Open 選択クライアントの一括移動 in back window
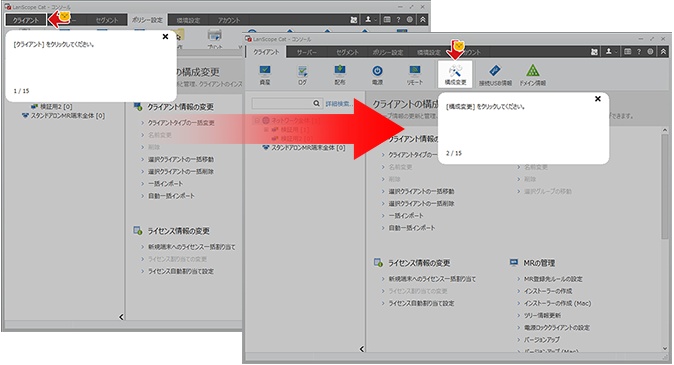 tap(181, 159)
